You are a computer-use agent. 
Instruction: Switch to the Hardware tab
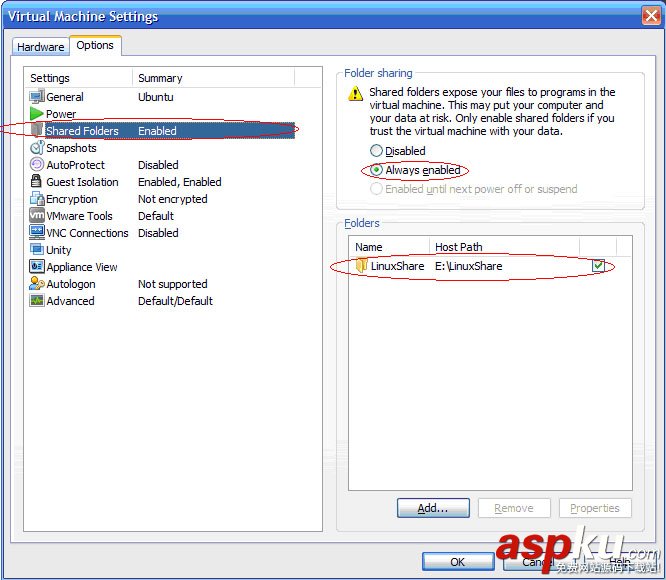41,47
